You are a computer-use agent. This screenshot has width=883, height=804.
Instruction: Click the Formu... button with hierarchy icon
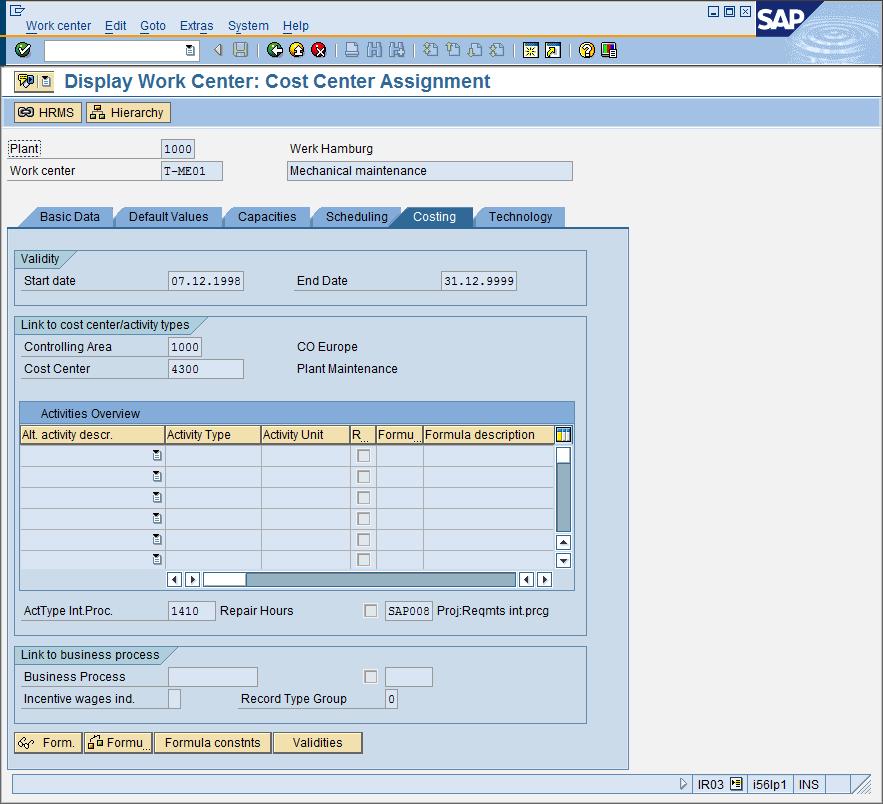[119, 743]
